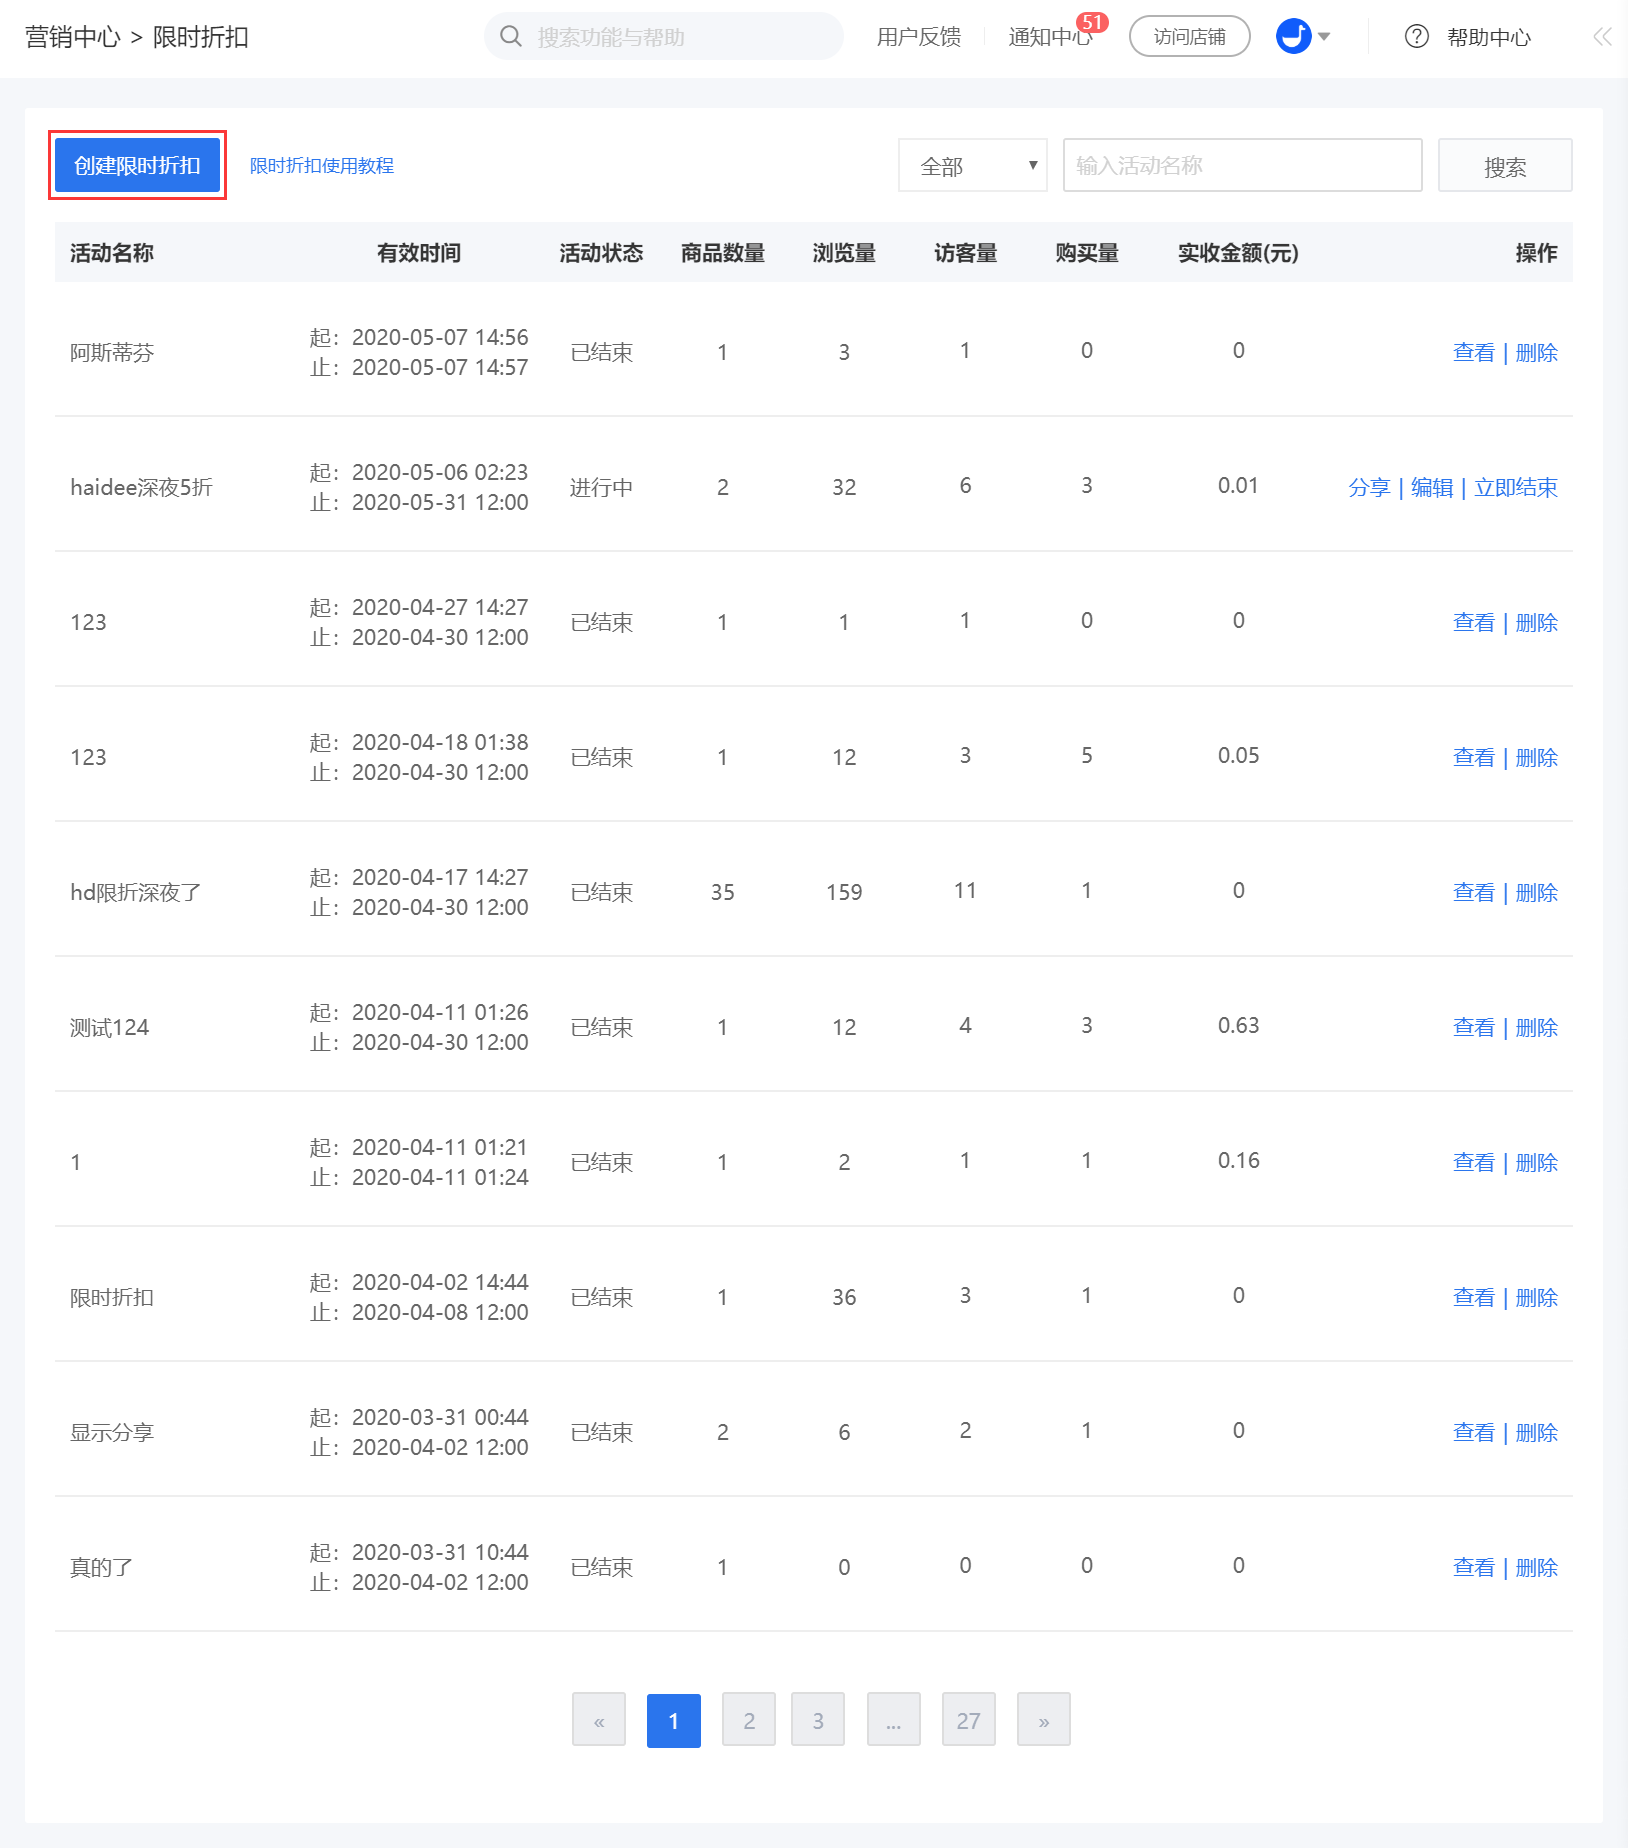1628x1848 pixels.
Task: Click activity name hd限折深夜了
Action: pyautogui.click(x=136, y=892)
